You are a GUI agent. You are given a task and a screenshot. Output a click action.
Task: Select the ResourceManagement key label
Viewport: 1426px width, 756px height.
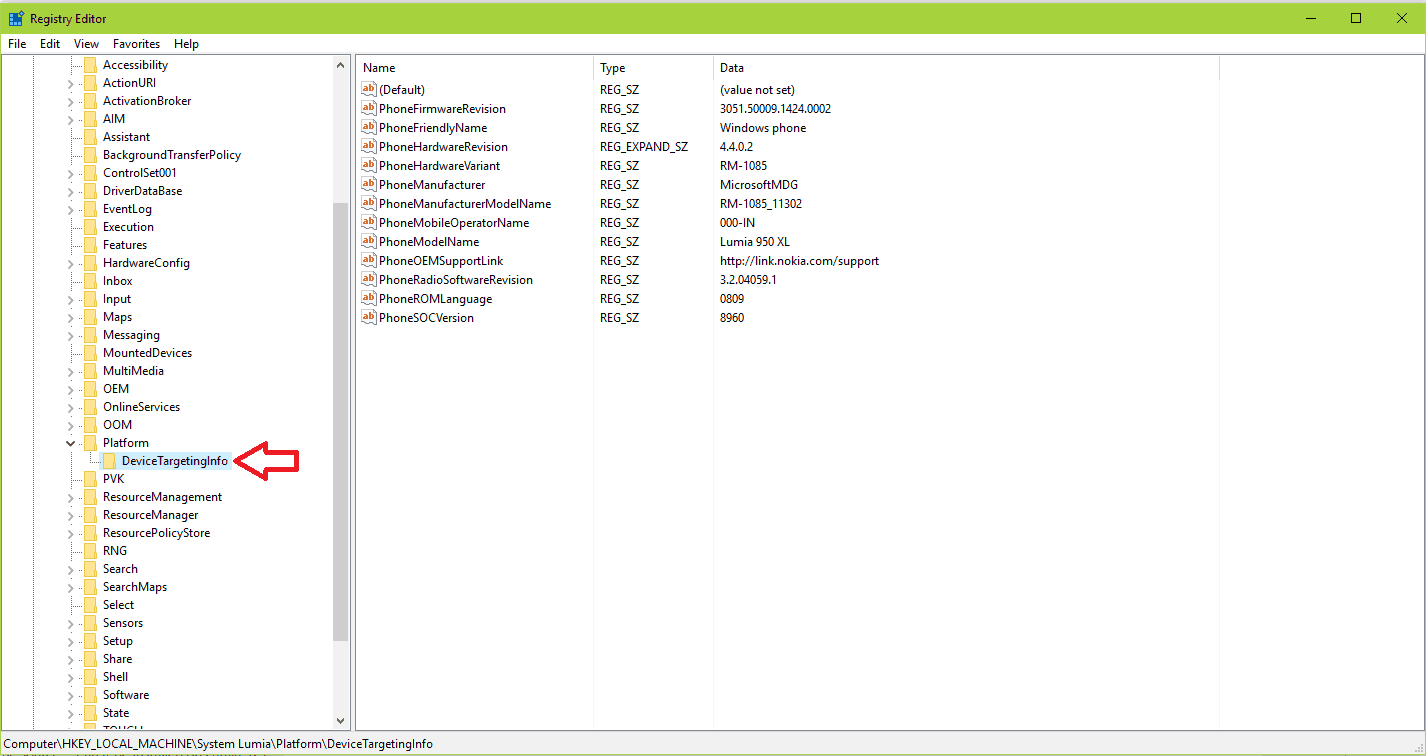(x=162, y=497)
